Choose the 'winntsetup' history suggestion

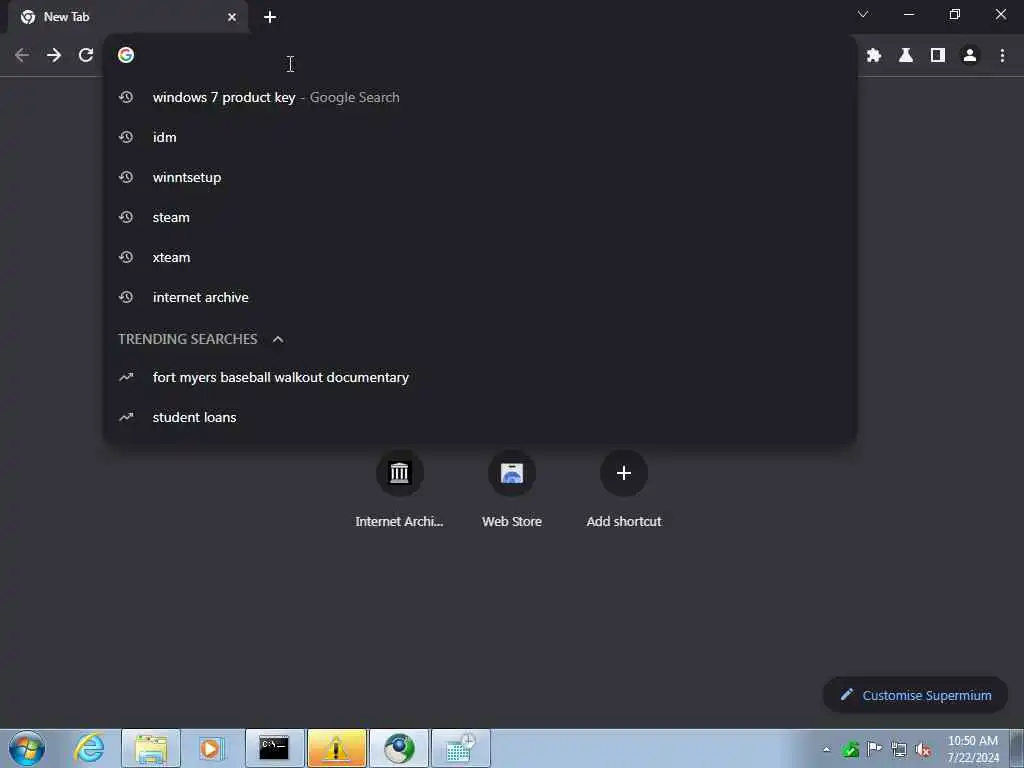point(480,177)
